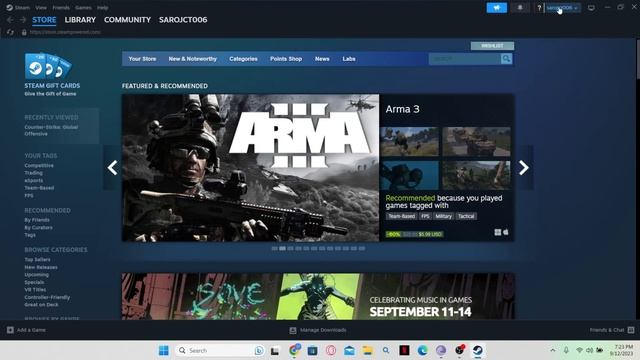Screen dimensions: 640x360
Task: Open the SAROJCT006 profile tab
Action: tap(183, 20)
